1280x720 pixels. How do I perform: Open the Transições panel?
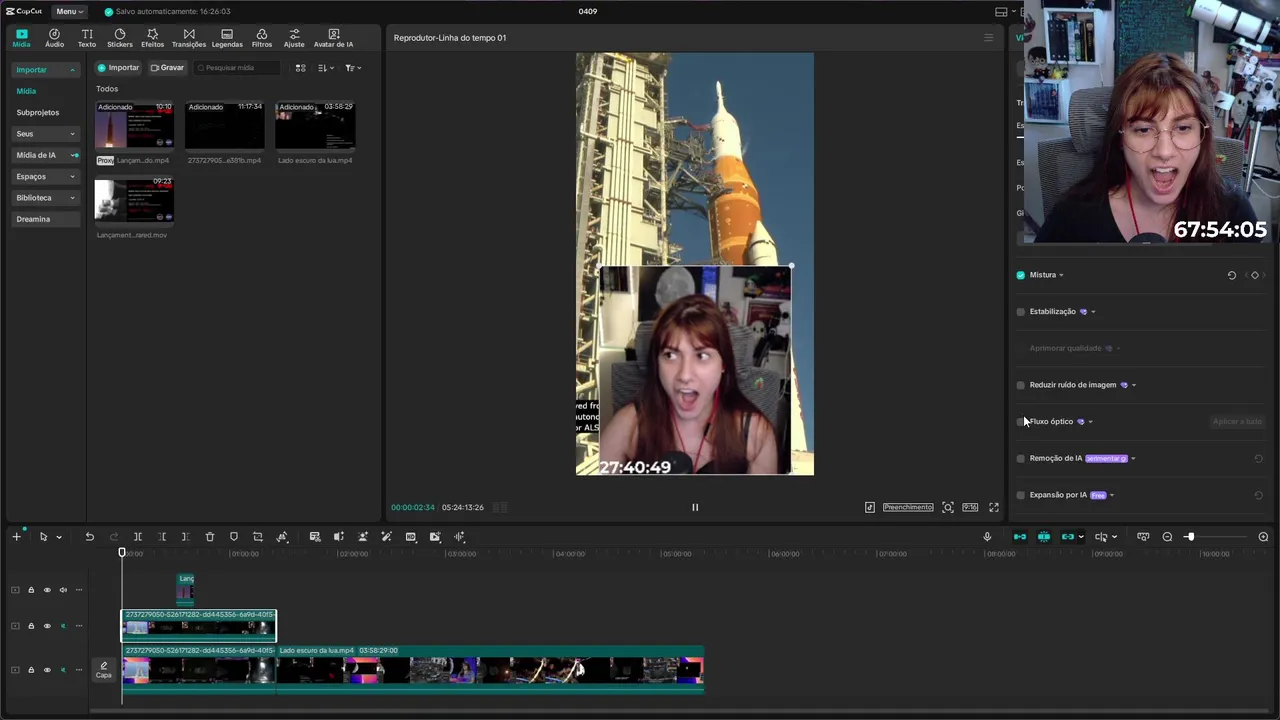pyautogui.click(x=189, y=38)
